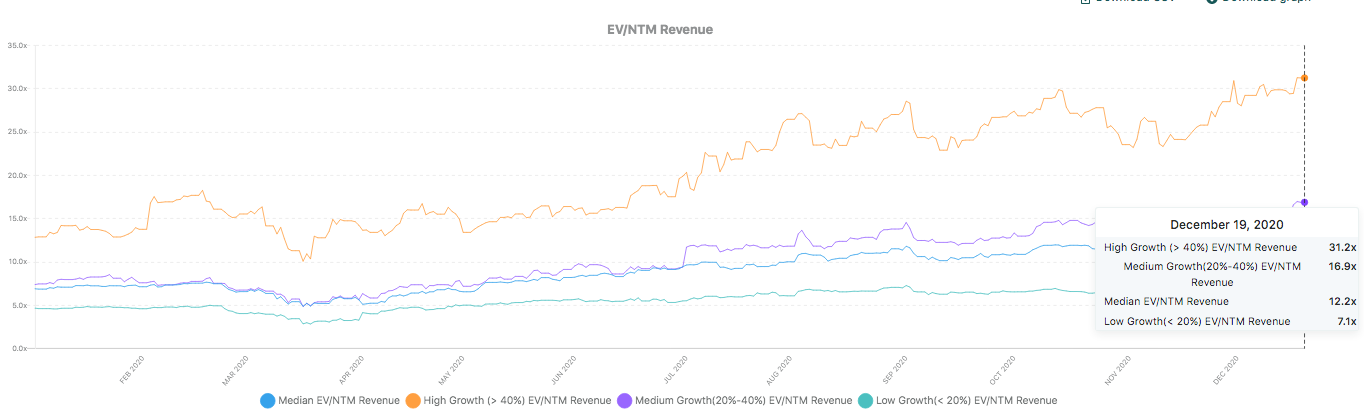Toggle the Low Growth(< 20%) legend series

(957, 400)
